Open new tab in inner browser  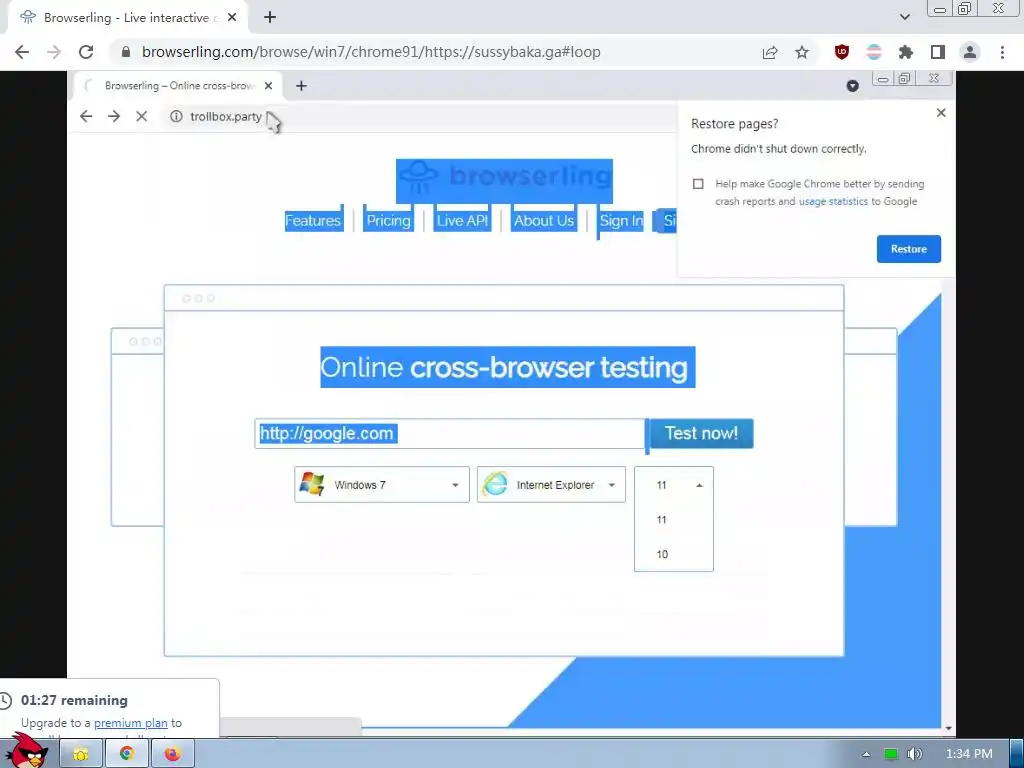pos(301,86)
